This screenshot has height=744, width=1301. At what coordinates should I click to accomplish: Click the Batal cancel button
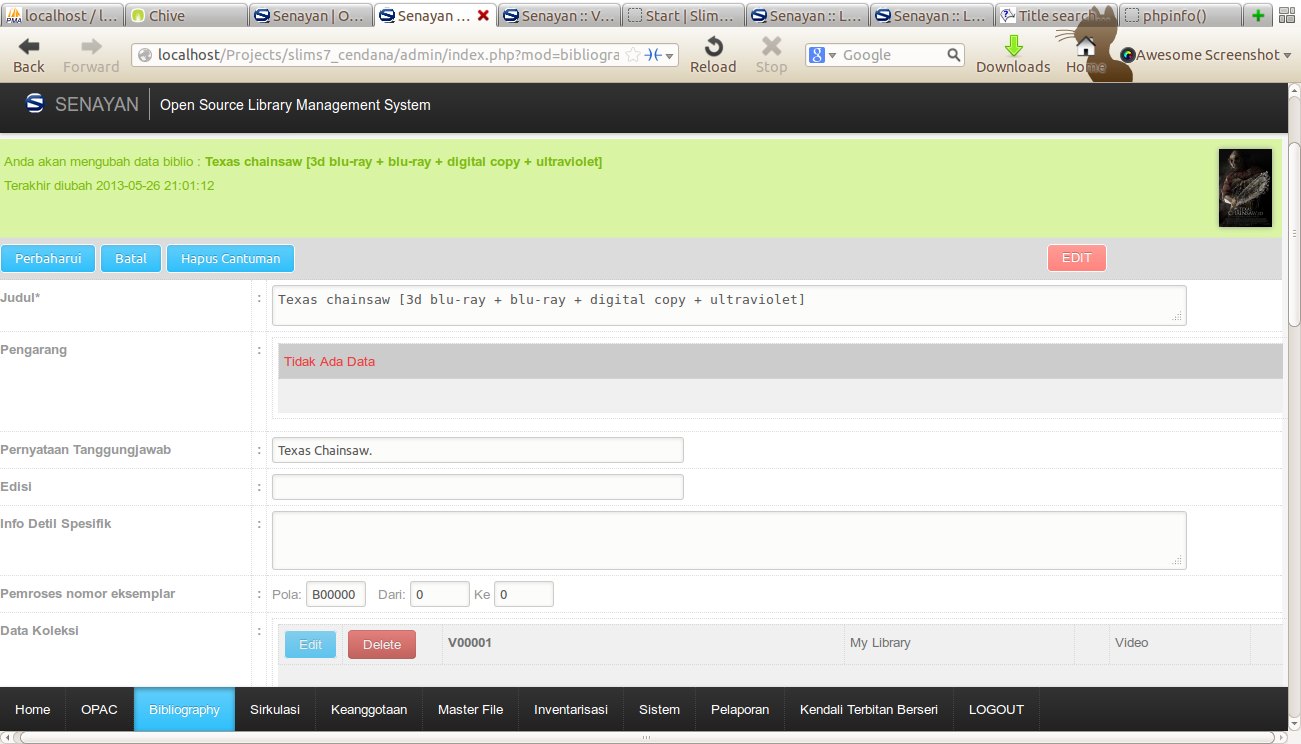coord(131,258)
